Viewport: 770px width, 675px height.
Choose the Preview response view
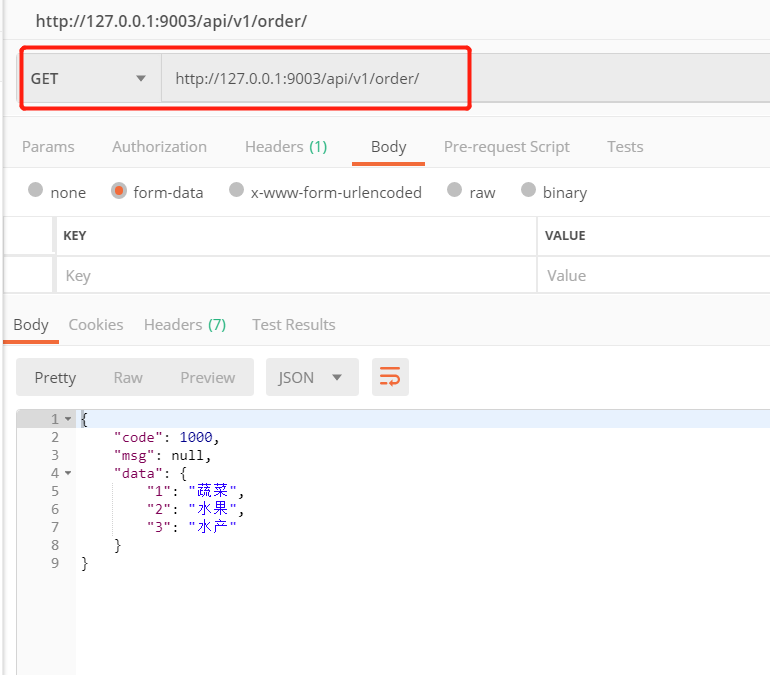pyautogui.click(x=208, y=378)
